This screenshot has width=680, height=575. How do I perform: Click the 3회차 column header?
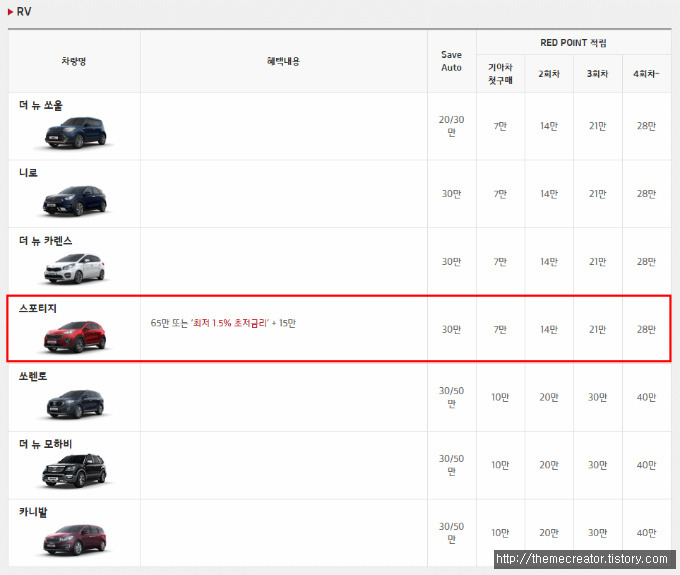click(x=598, y=74)
